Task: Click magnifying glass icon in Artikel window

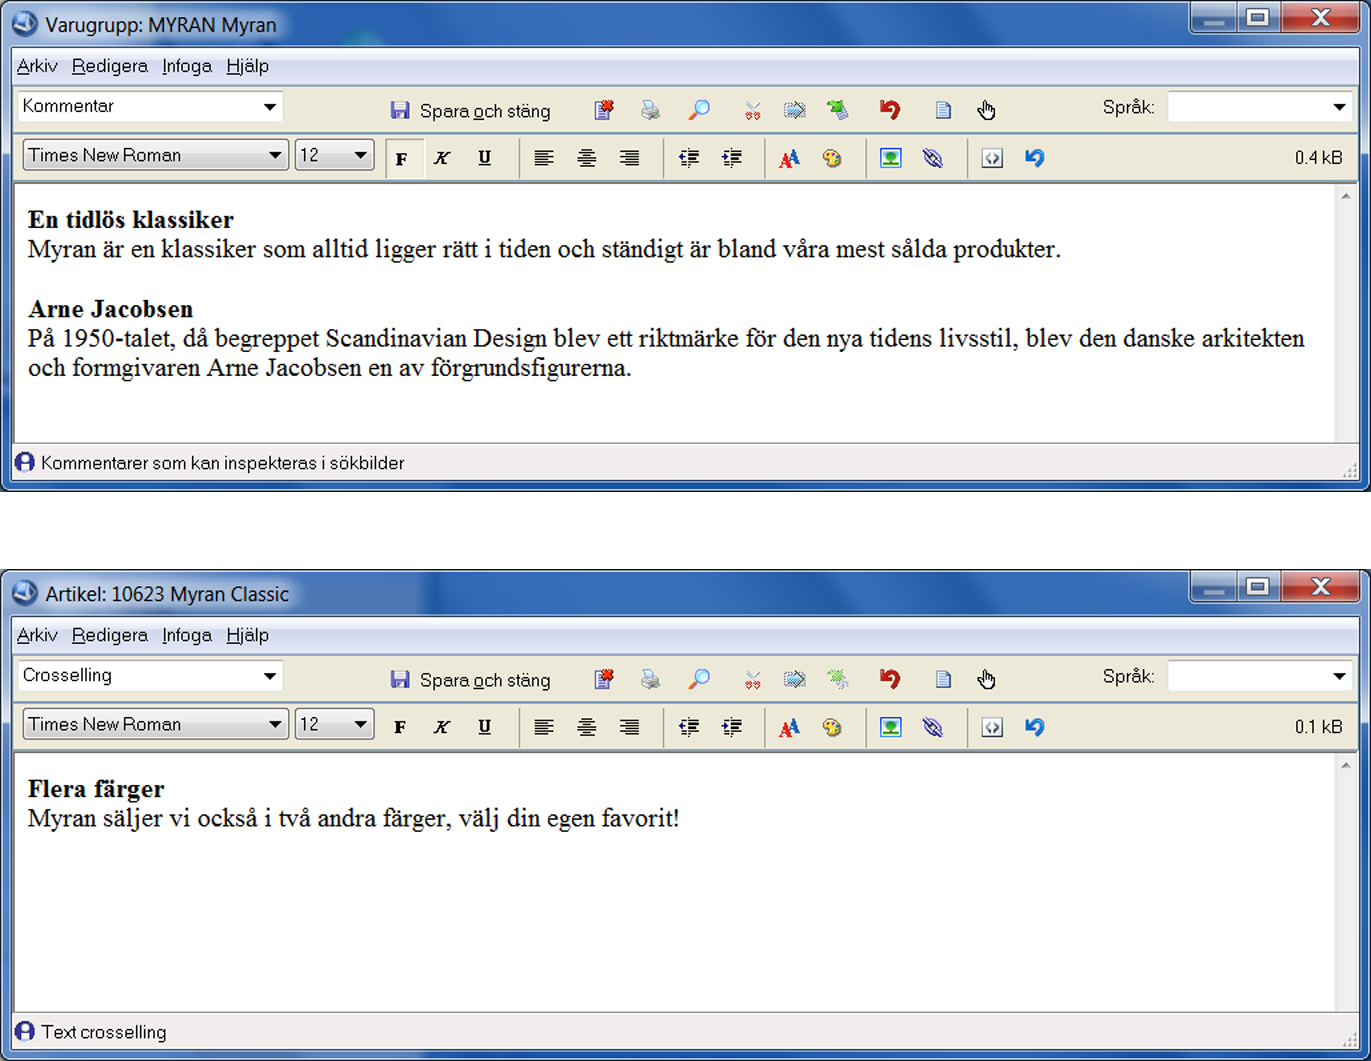Action: pos(699,679)
